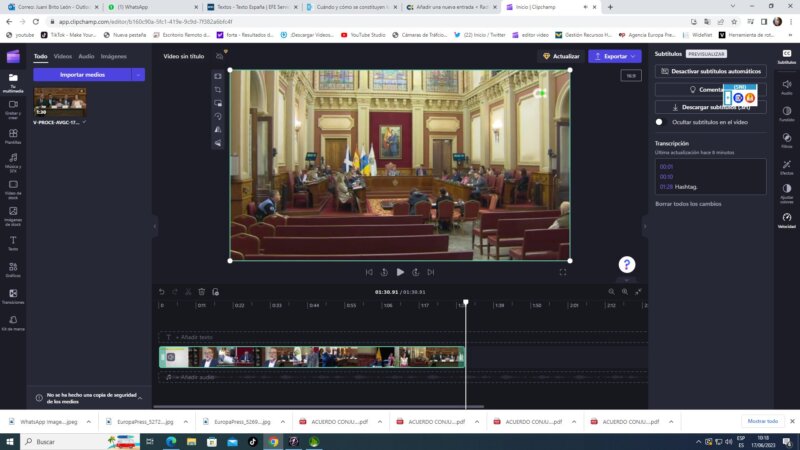Viewport: 800px width, 450px height.
Task: Open the Plantillas sidebar section
Action: 13,136
